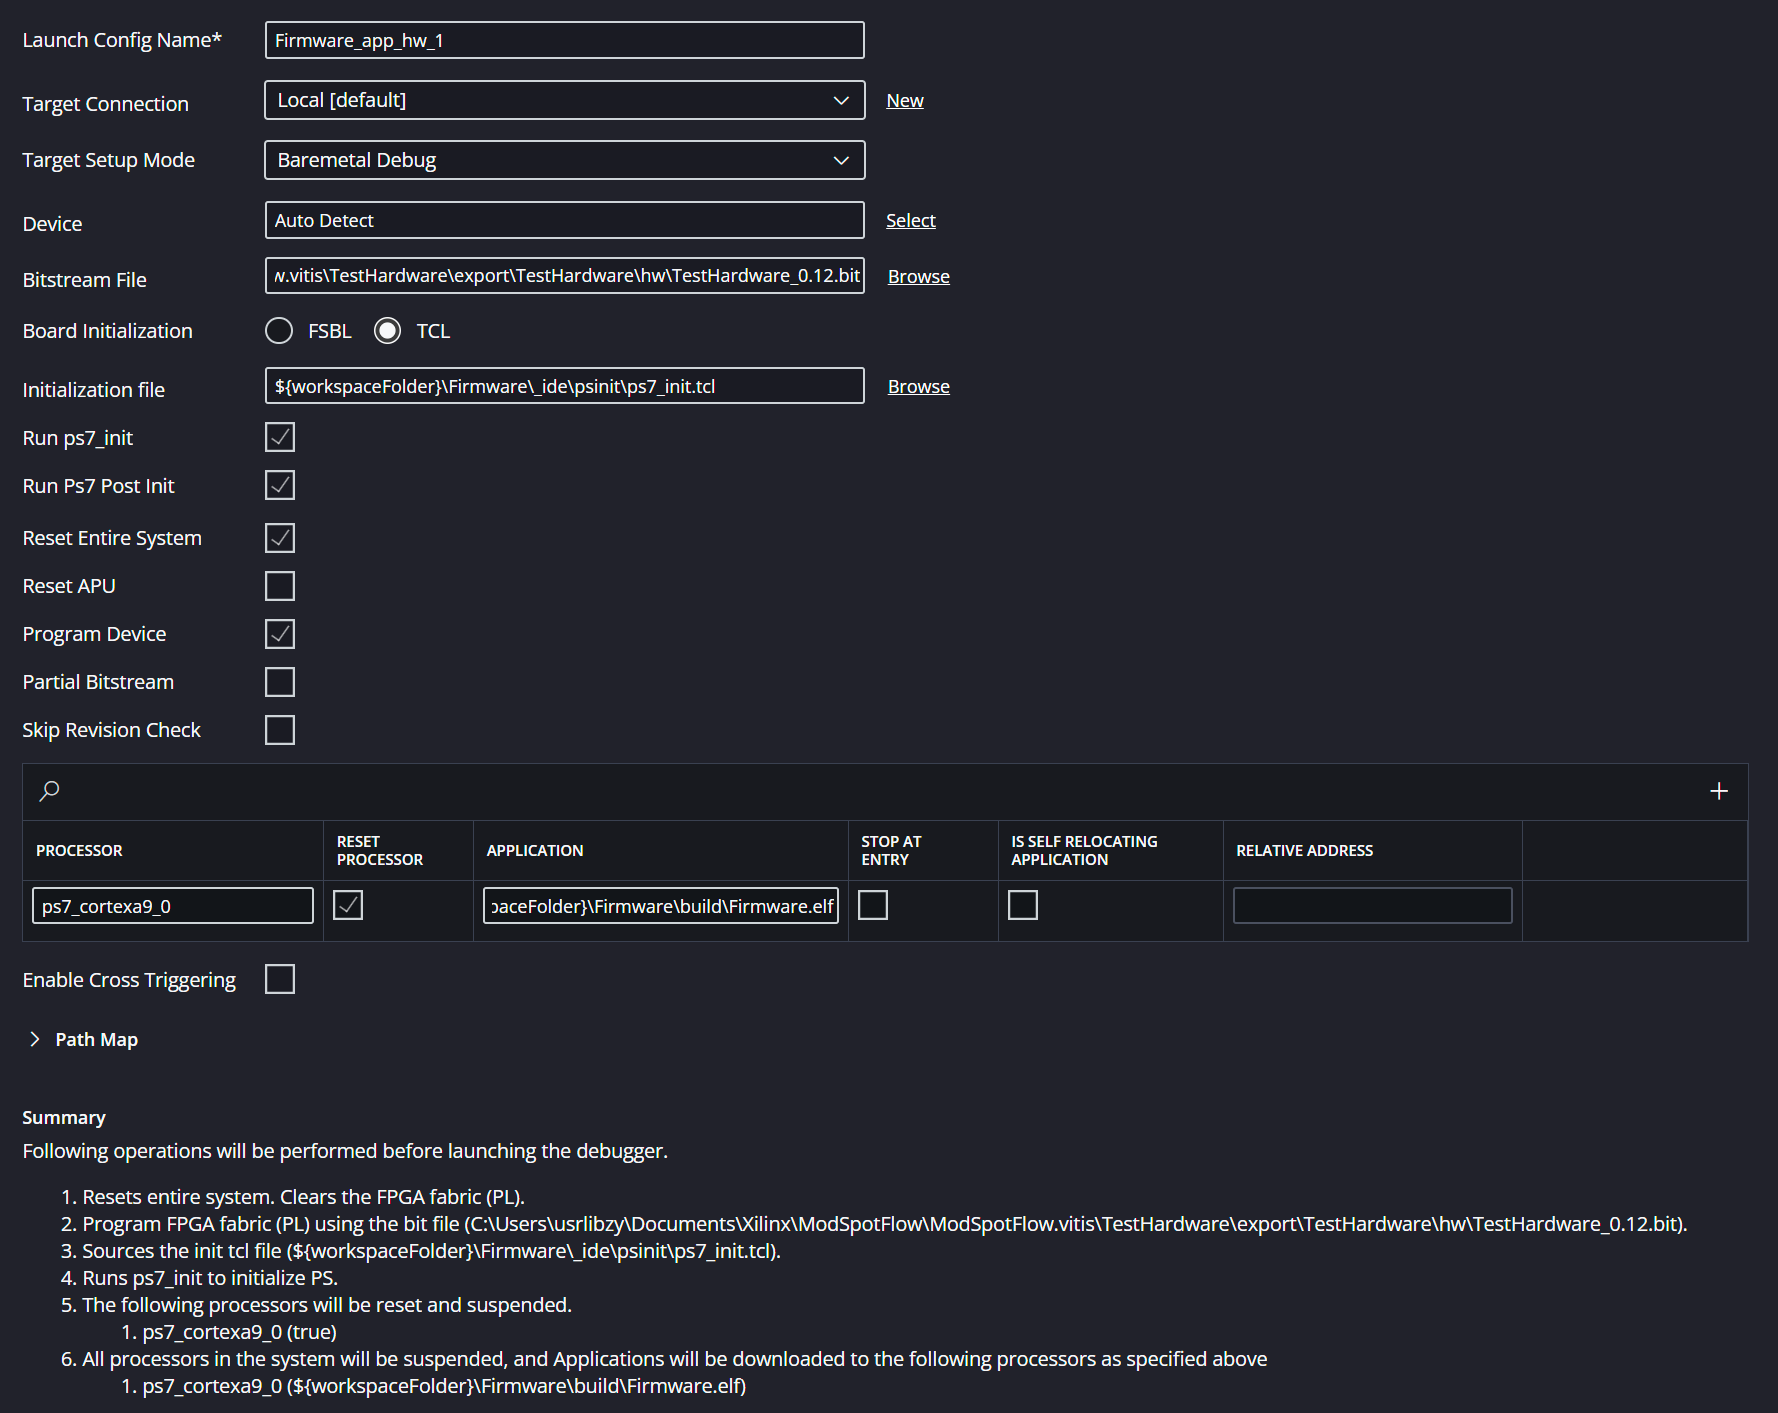
Task: Select the TCL board initialization radio button
Action: coord(388,331)
